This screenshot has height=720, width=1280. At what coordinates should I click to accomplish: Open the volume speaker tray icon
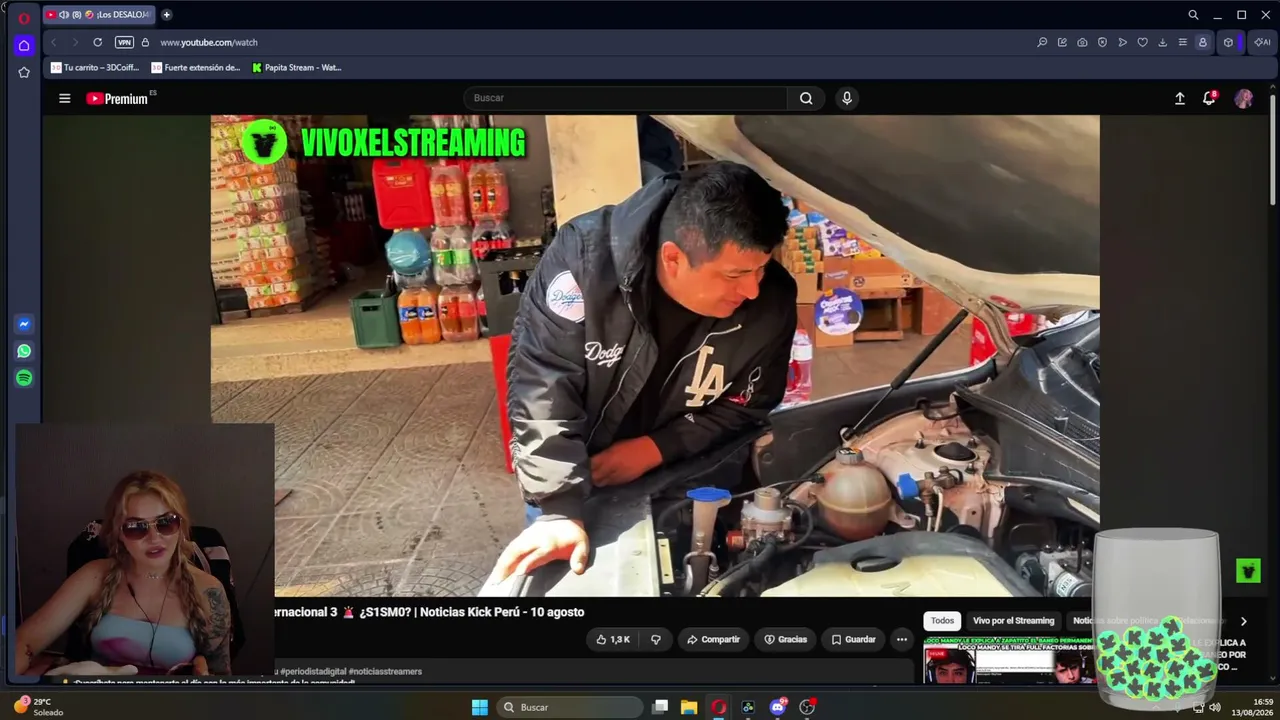(1215, 707)
